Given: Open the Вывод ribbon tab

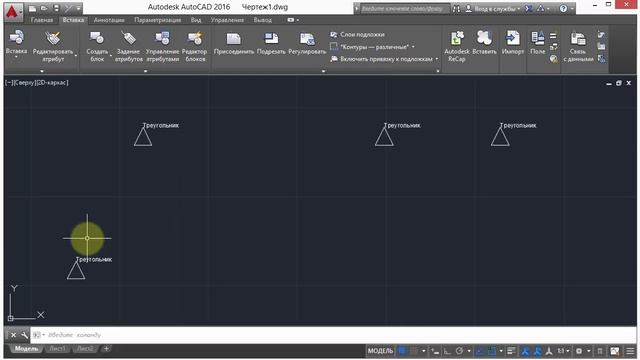Looking at the screenshot, I should pyautogui.click(x=262, y=20).
